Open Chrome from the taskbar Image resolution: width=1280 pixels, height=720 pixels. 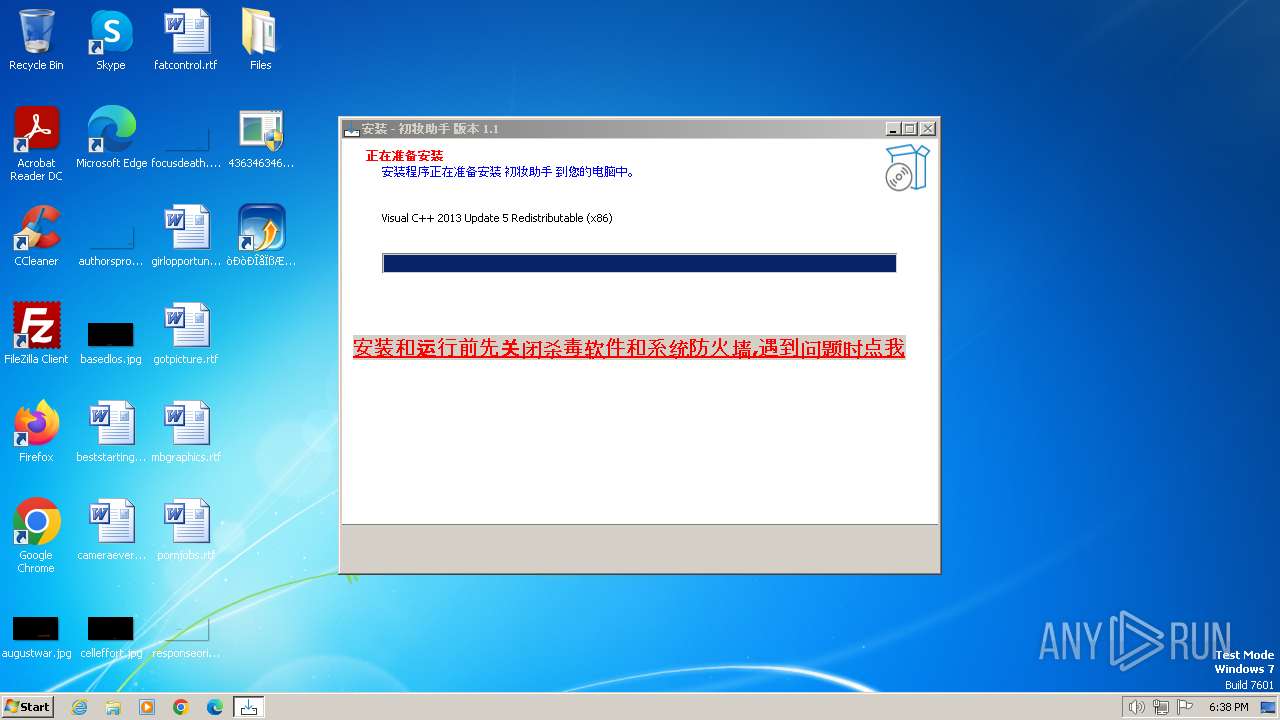(x=181, y=707)
